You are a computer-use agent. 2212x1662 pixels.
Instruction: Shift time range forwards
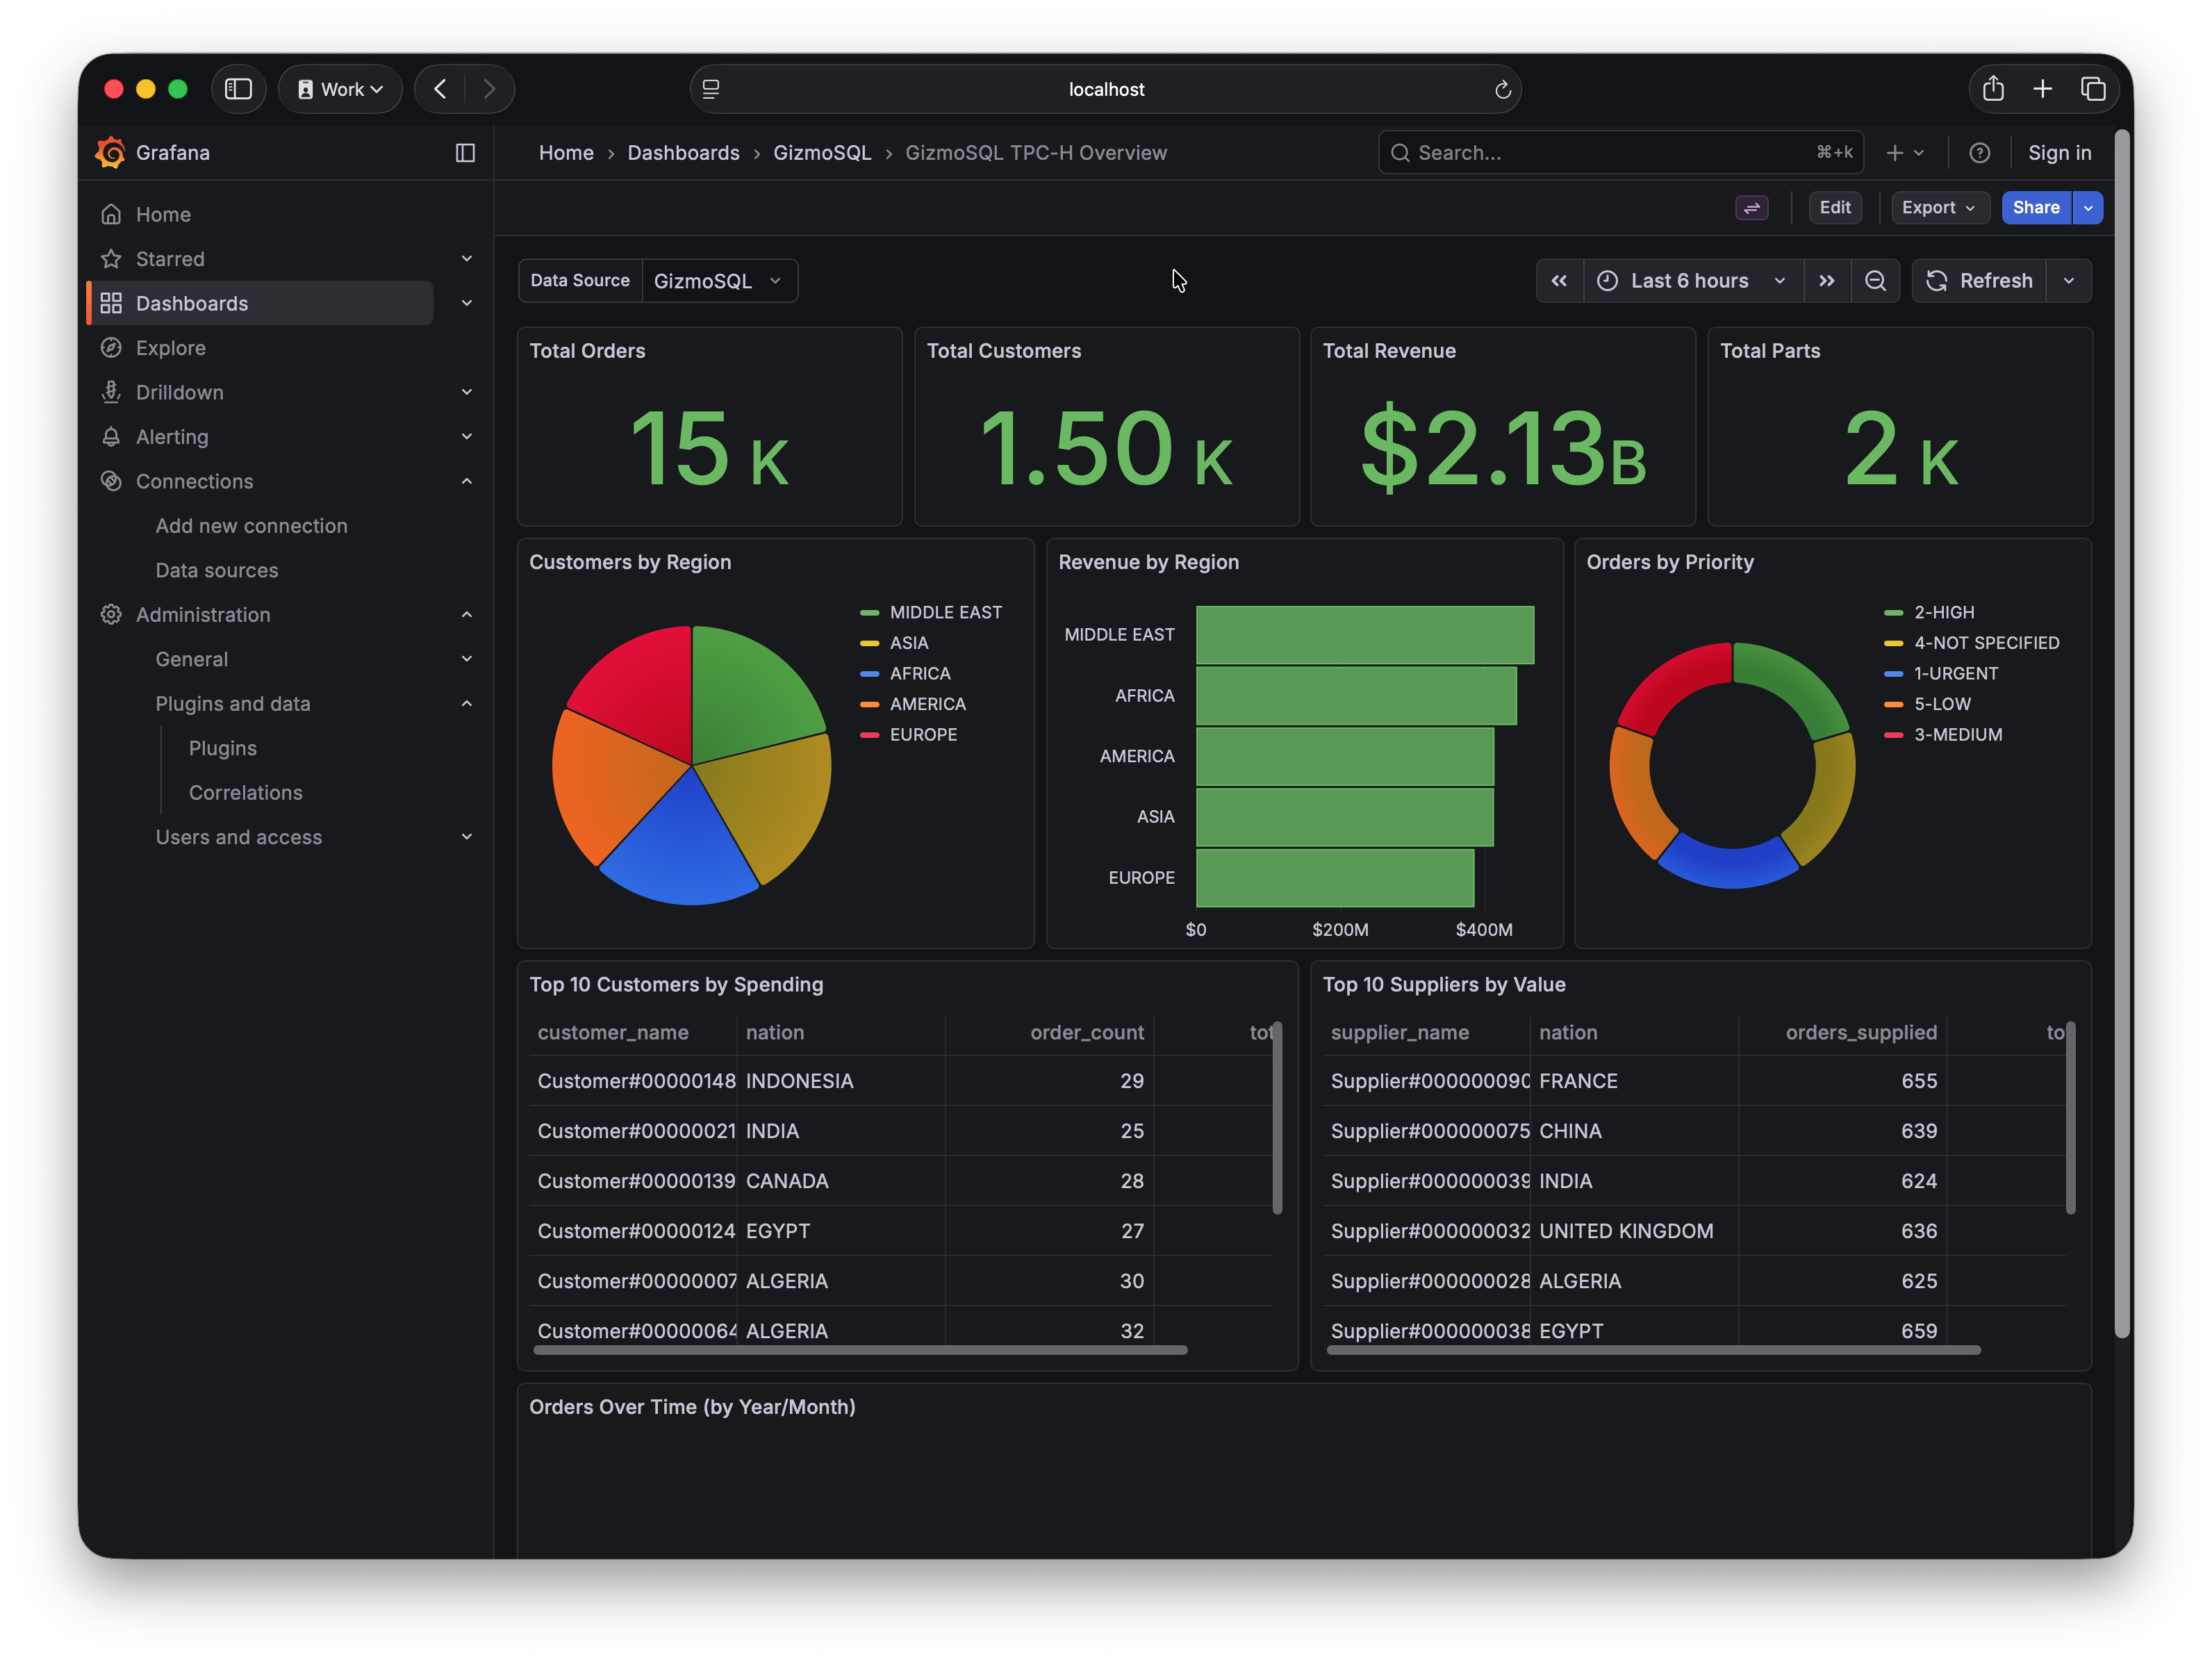pos(1827,281)
